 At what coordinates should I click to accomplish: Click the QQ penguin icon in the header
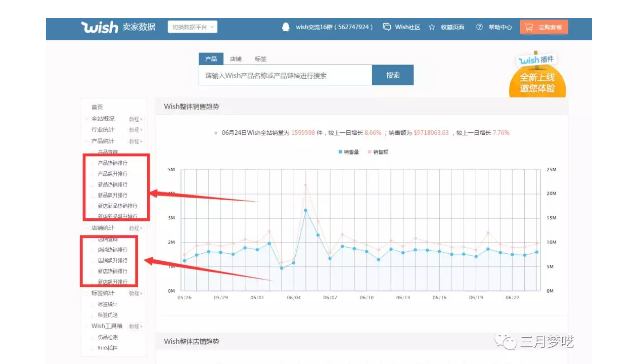[286, 27]
